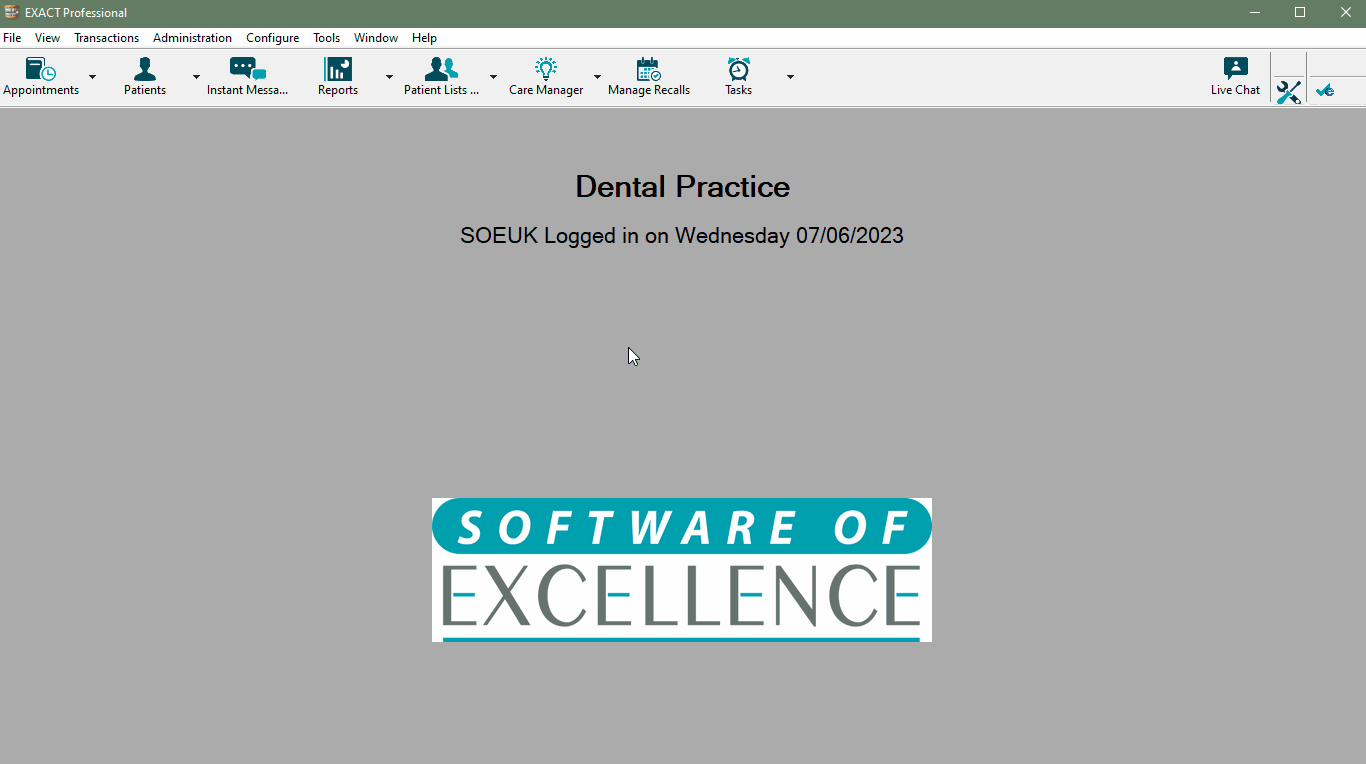Click the SOEUK Logged in status text
Image resolution: width=1366 pixels, height=764 pixels.
[x=682, y=236]
